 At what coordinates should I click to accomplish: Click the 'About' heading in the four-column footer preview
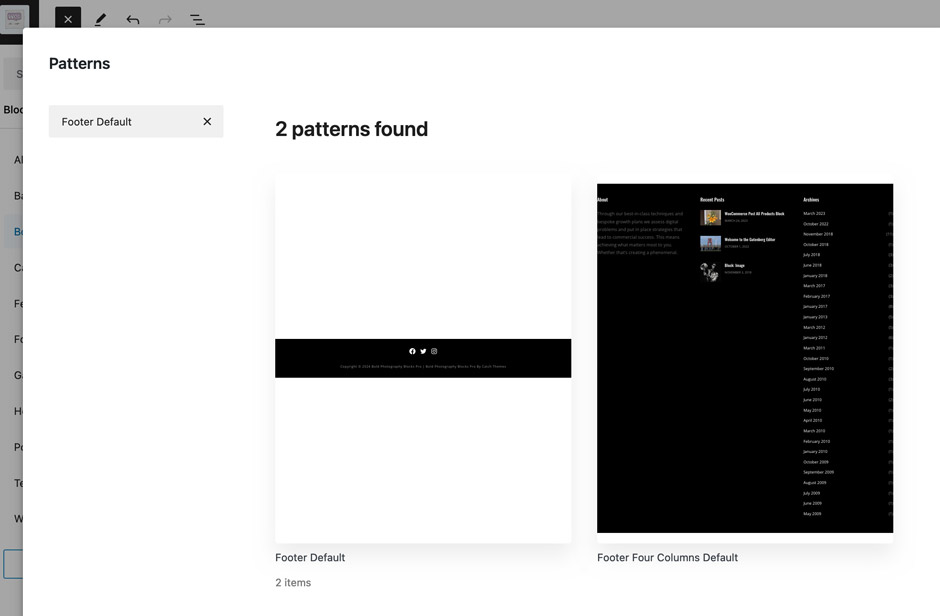tap(602, 200)
